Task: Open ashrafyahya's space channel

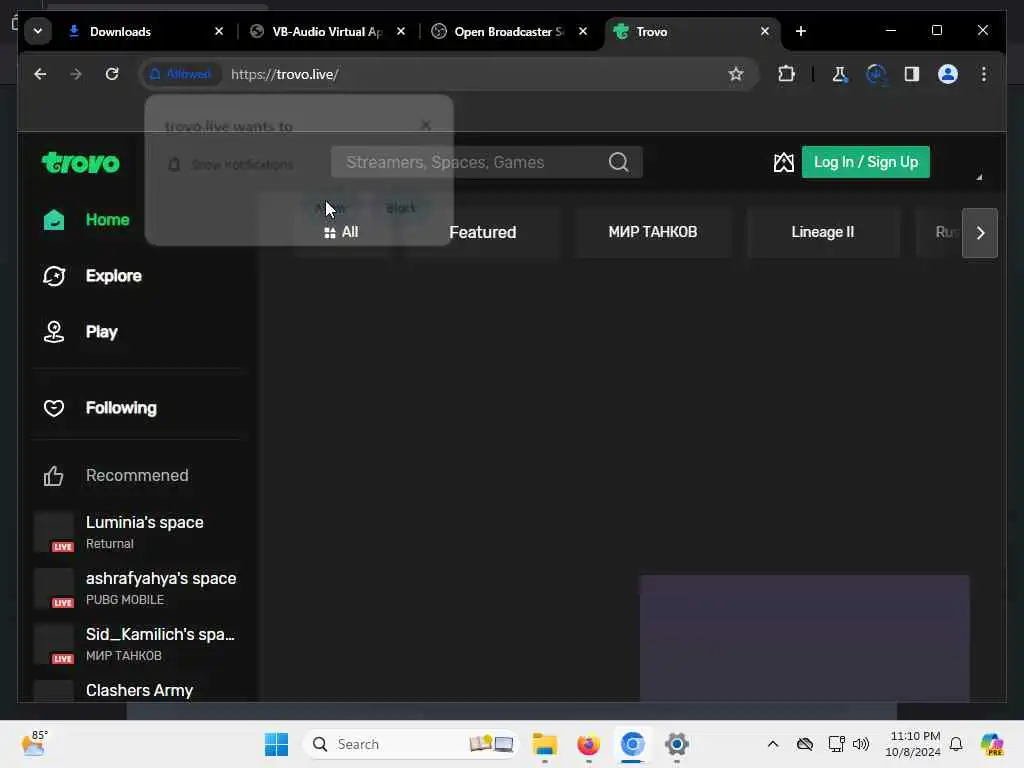Action: [x=137, y=588]
